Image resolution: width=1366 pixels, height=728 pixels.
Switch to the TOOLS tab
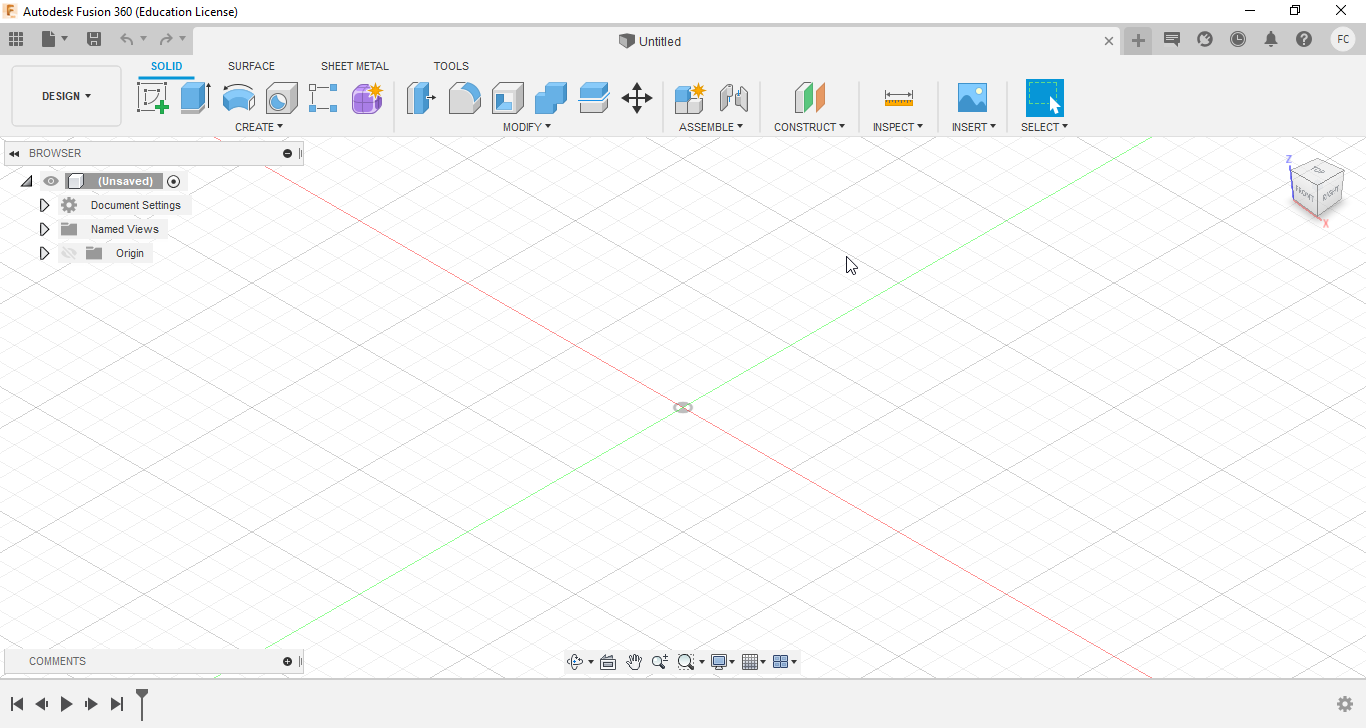(x=451, y=66)
